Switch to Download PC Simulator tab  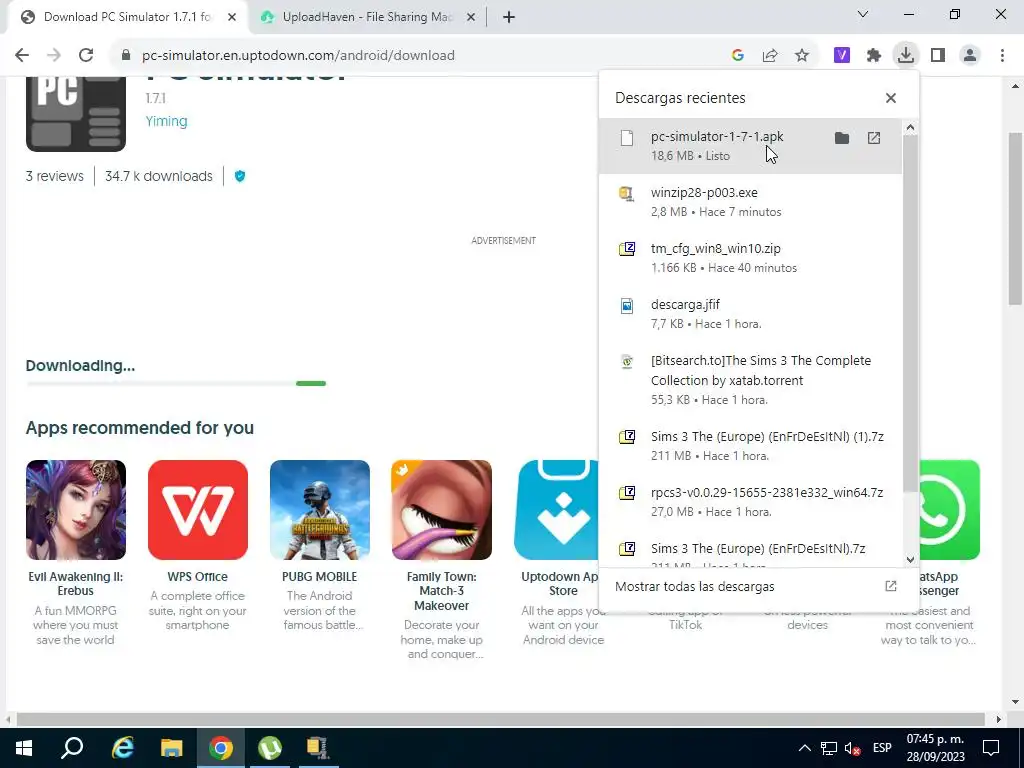coord(127,17)
